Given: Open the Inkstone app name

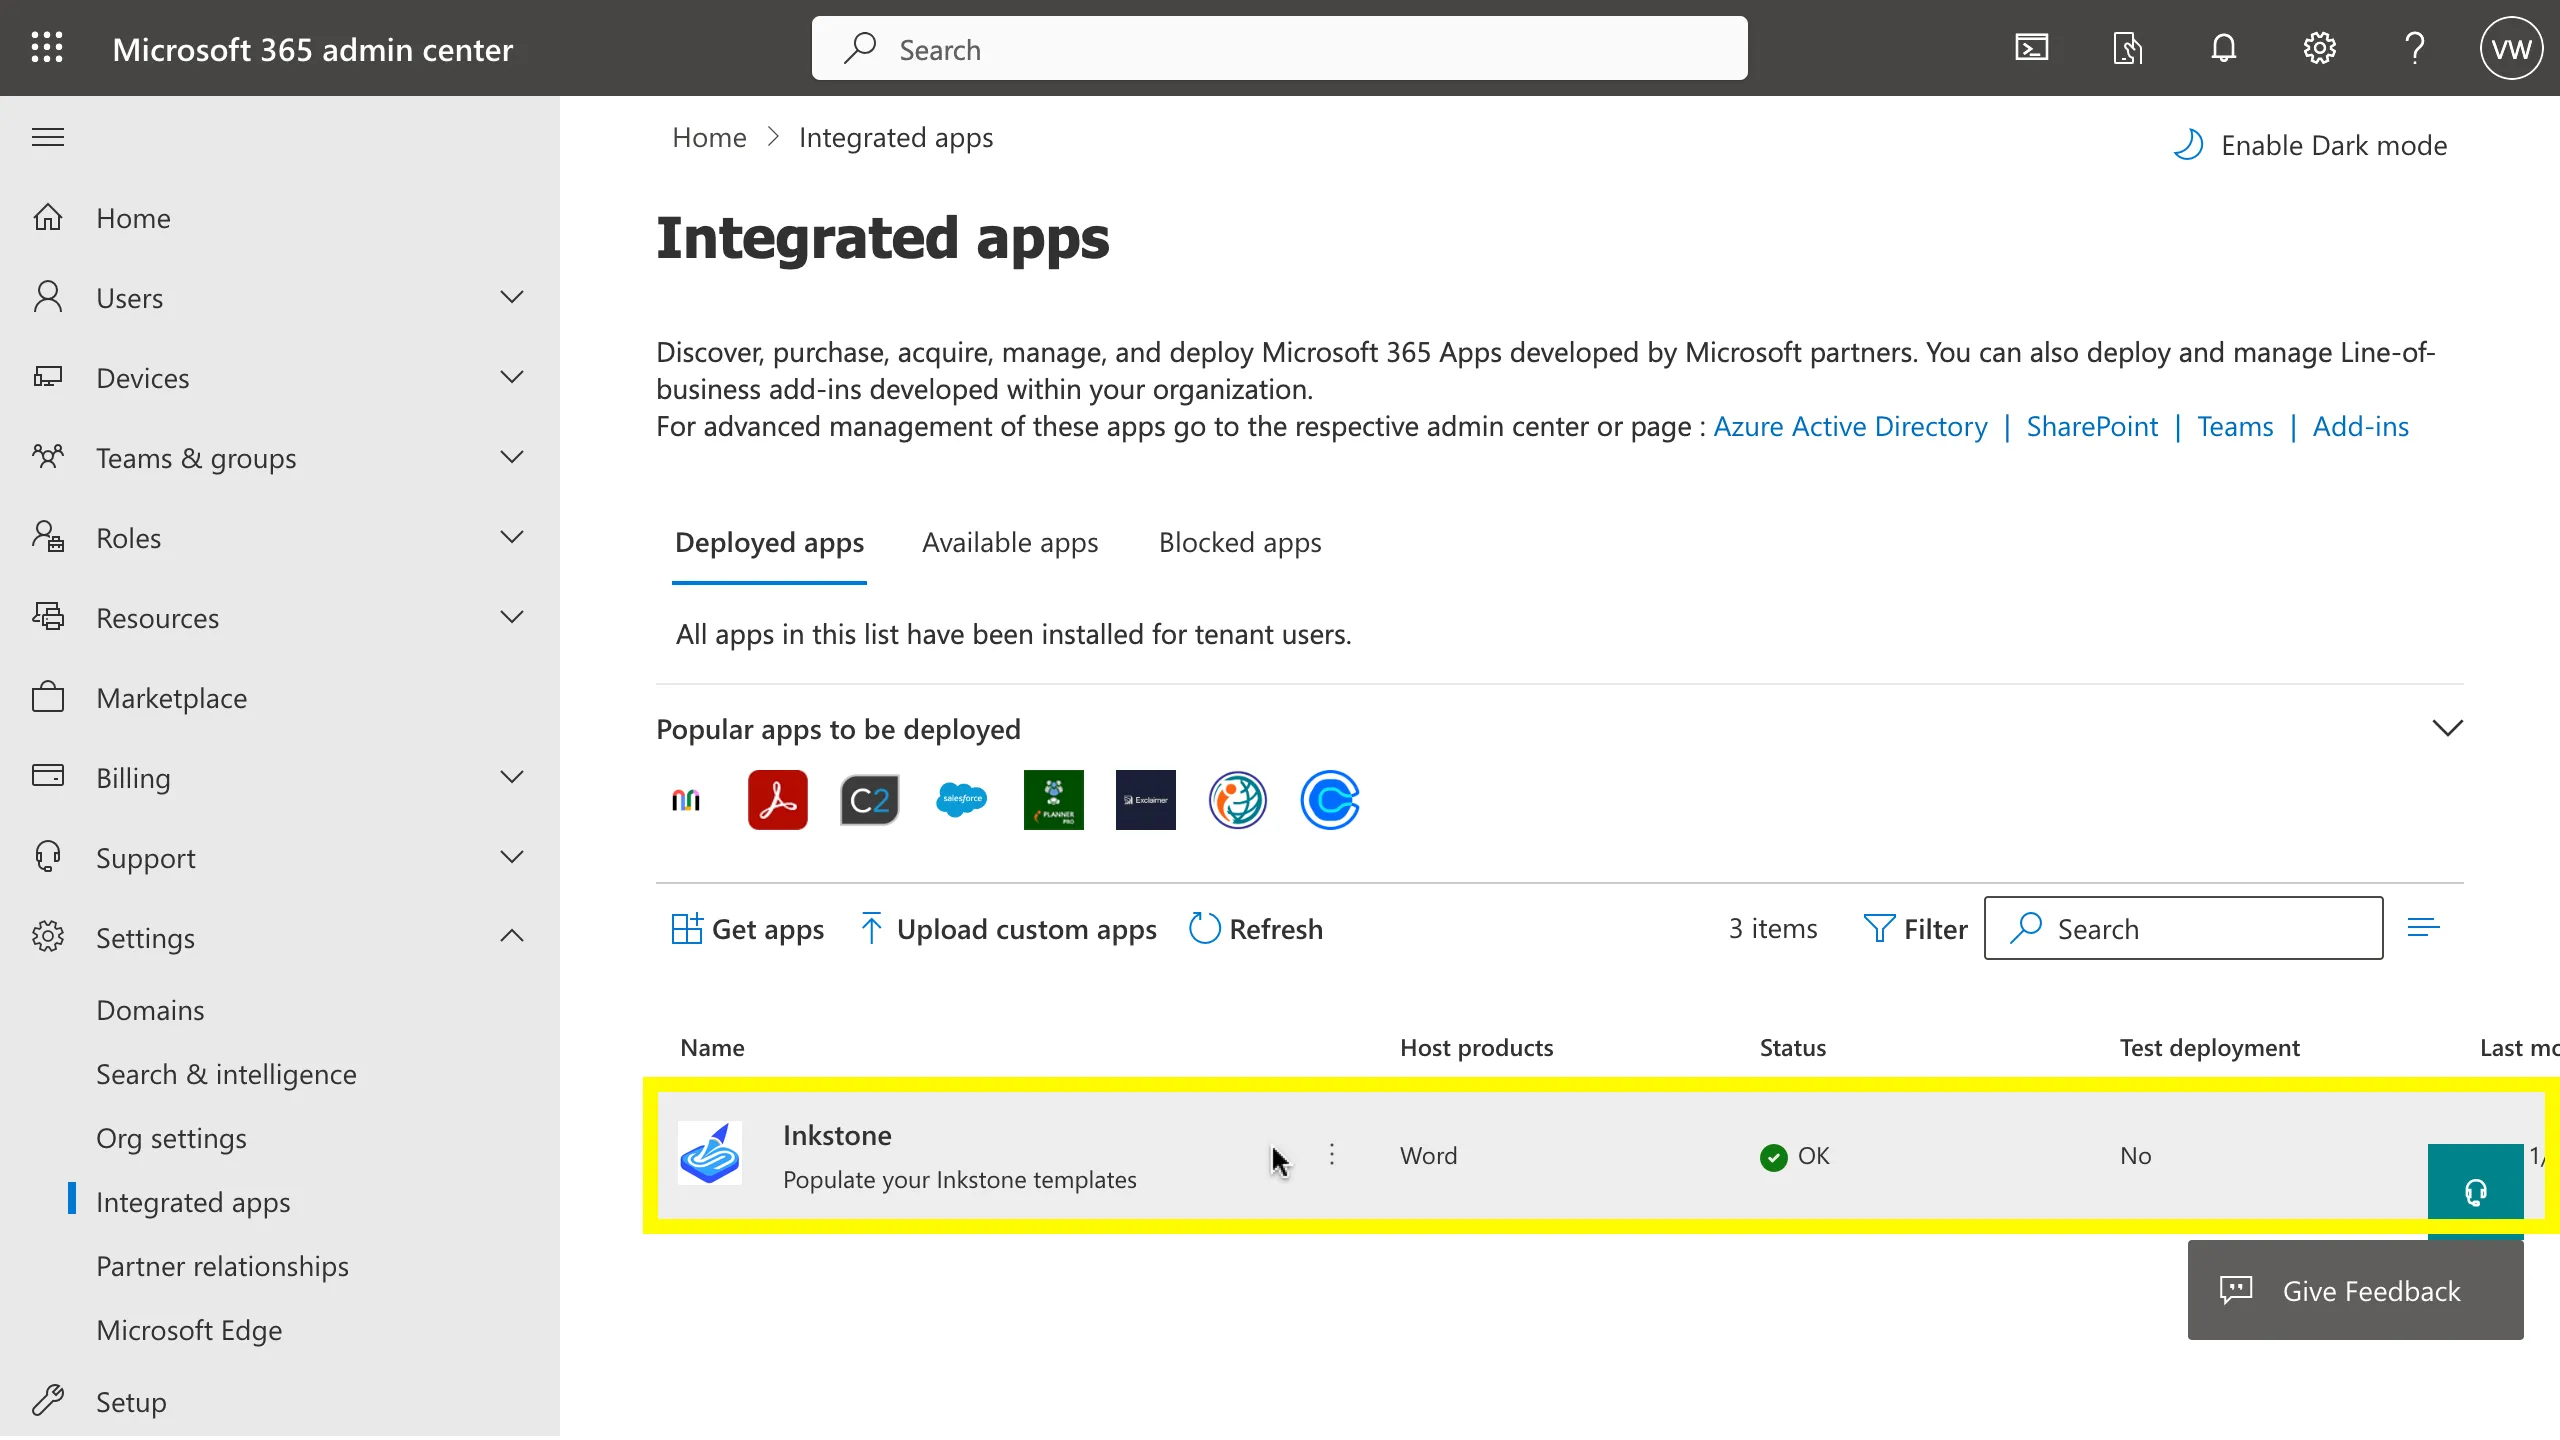Looking at the screenshot, I should pos(837,1136).
